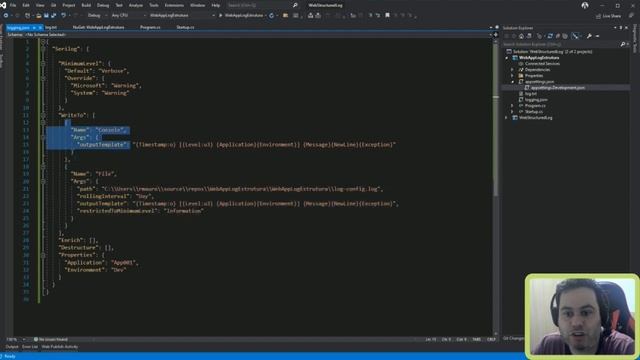Click Solution Explorer Home icon

tap(521, 36)
